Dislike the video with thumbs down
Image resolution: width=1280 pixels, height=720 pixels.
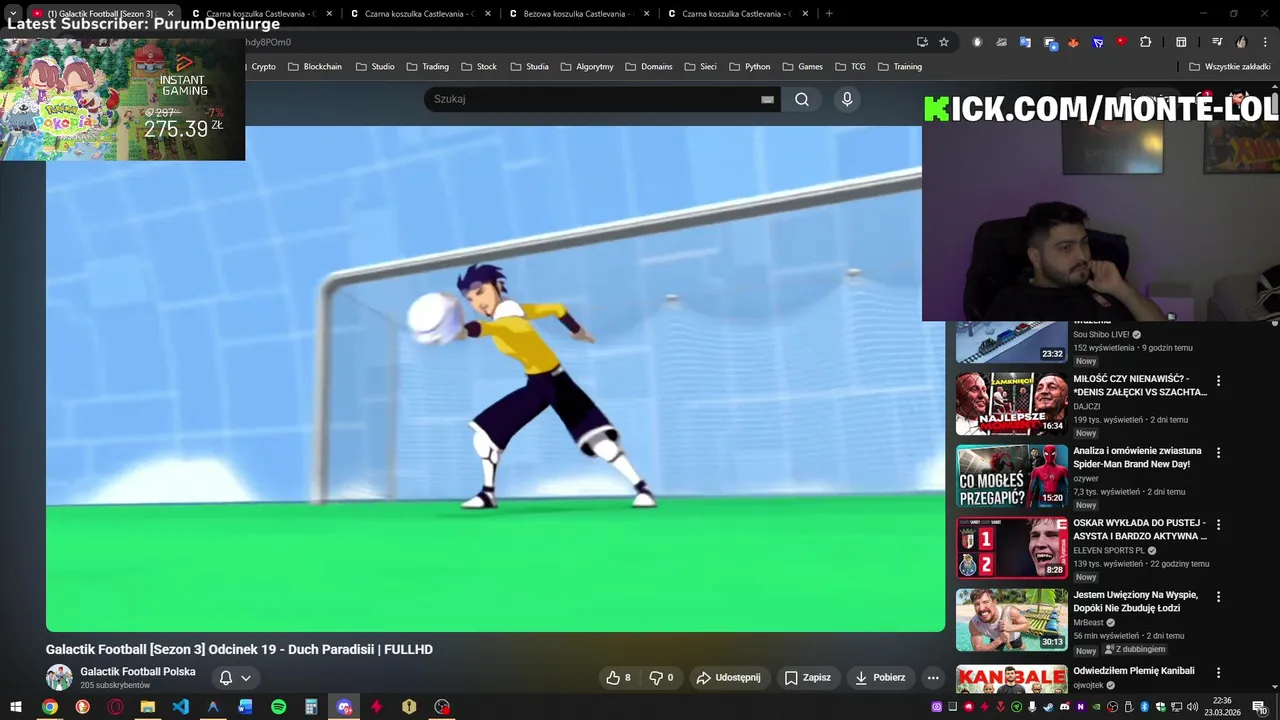pyautogui.click(x=661, y=677)
